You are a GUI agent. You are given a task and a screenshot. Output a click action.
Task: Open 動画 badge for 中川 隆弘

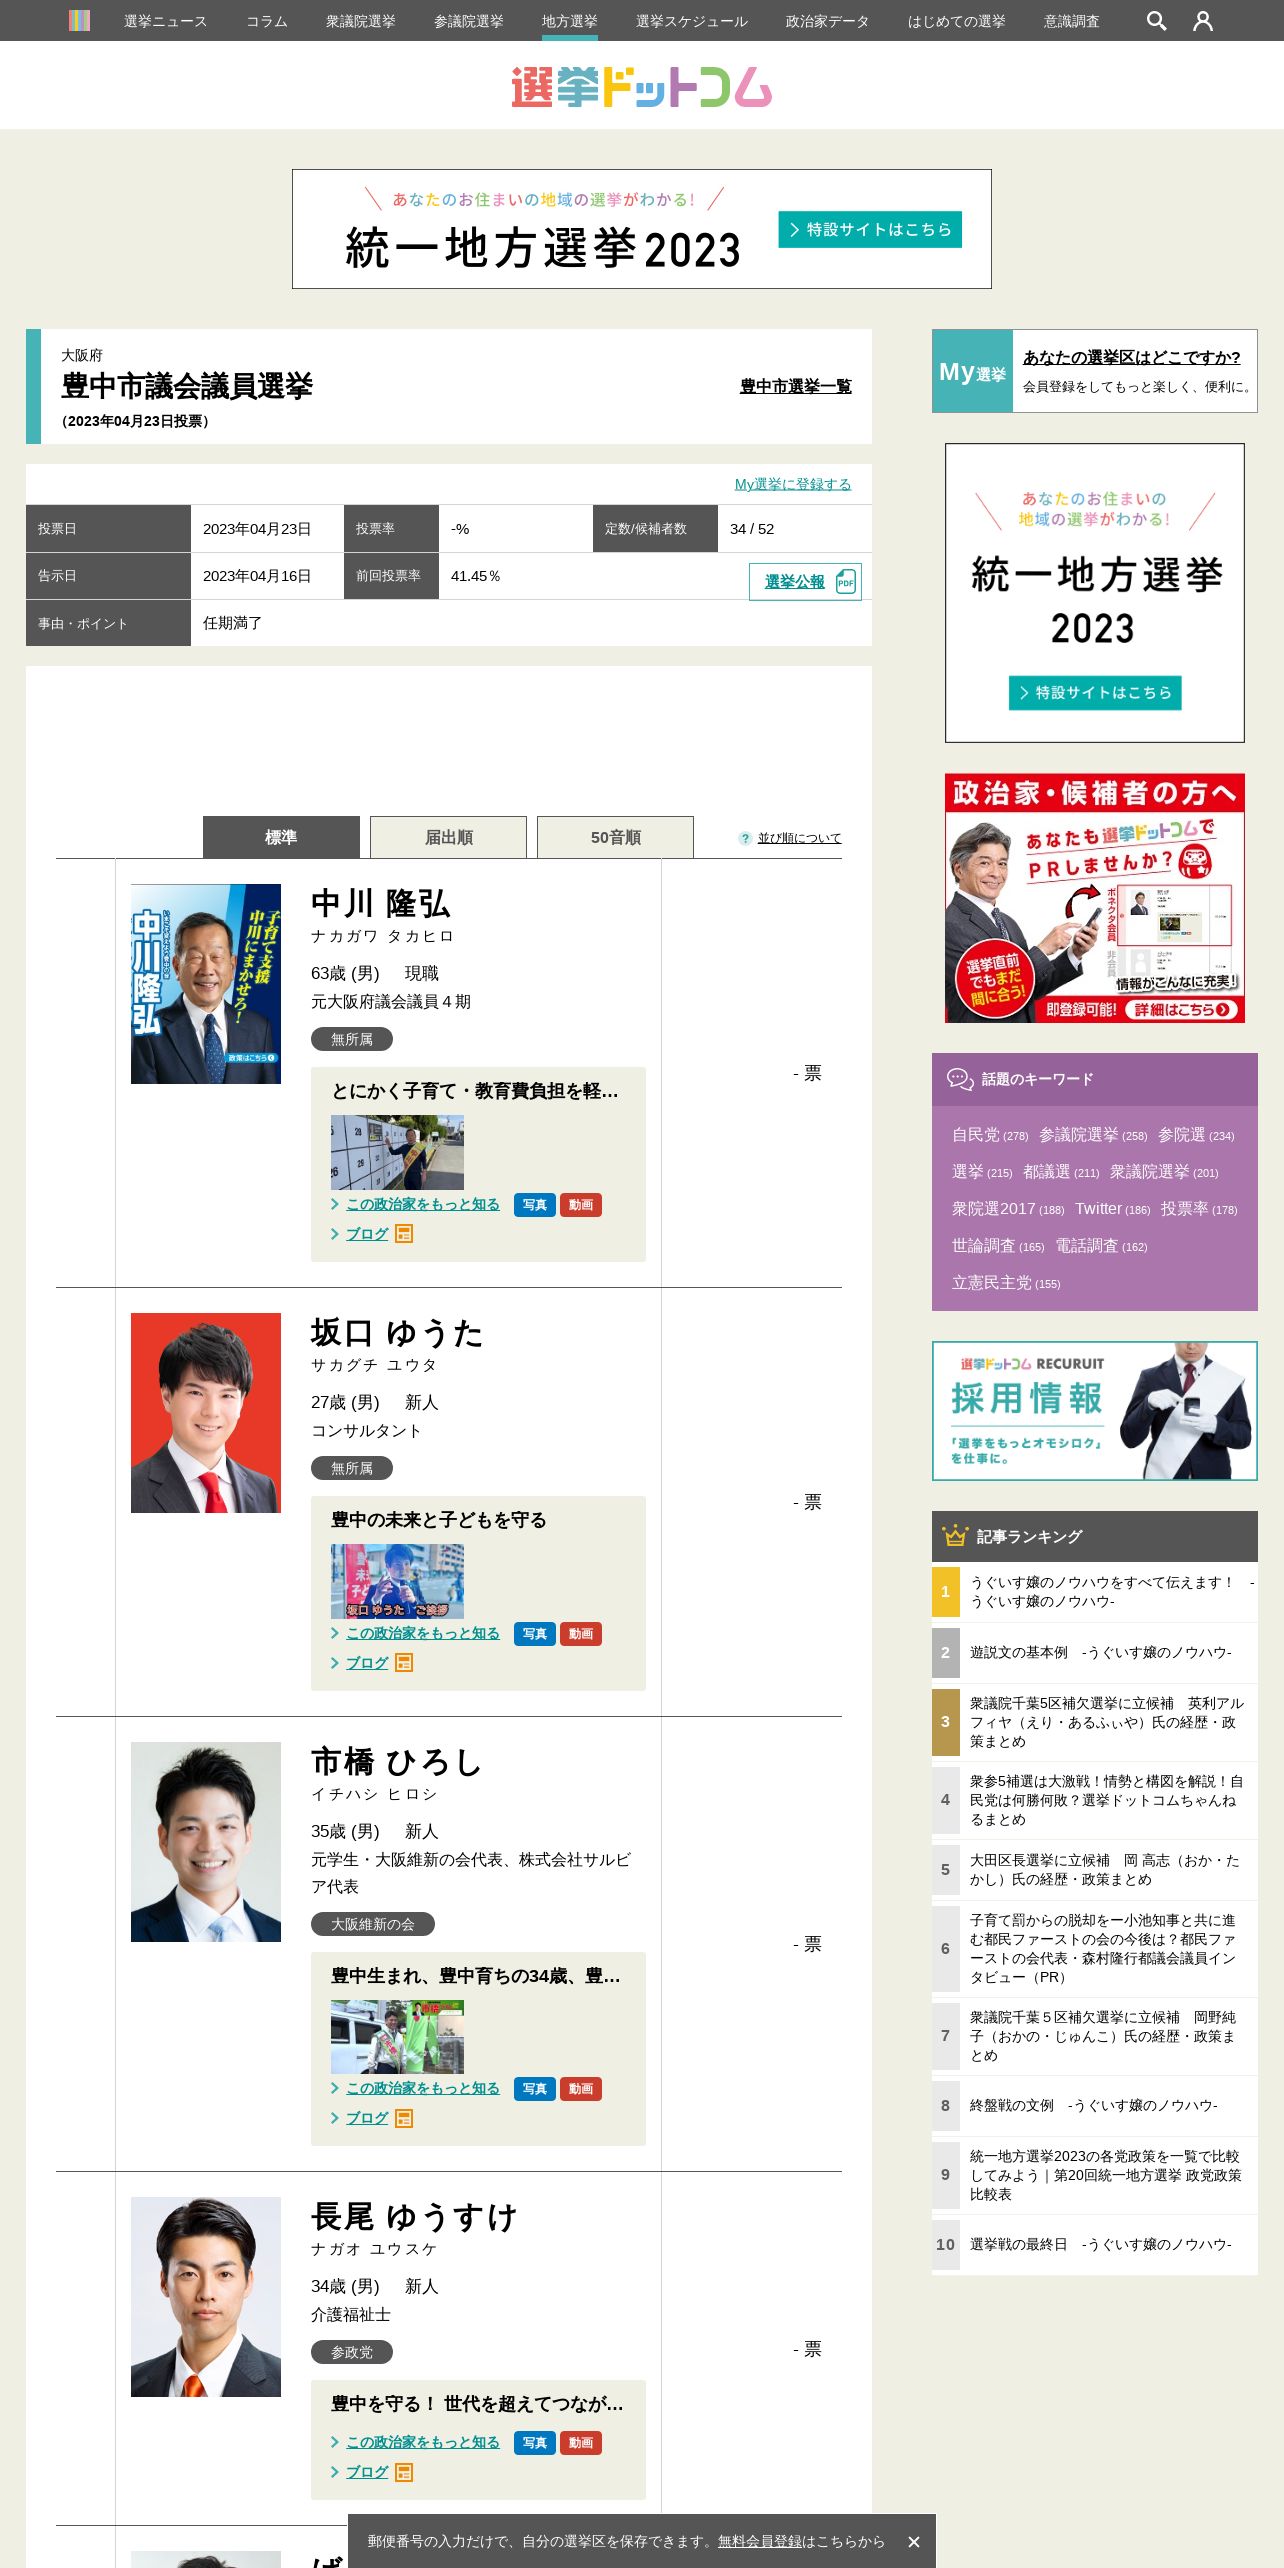[x=581, y=1205]
